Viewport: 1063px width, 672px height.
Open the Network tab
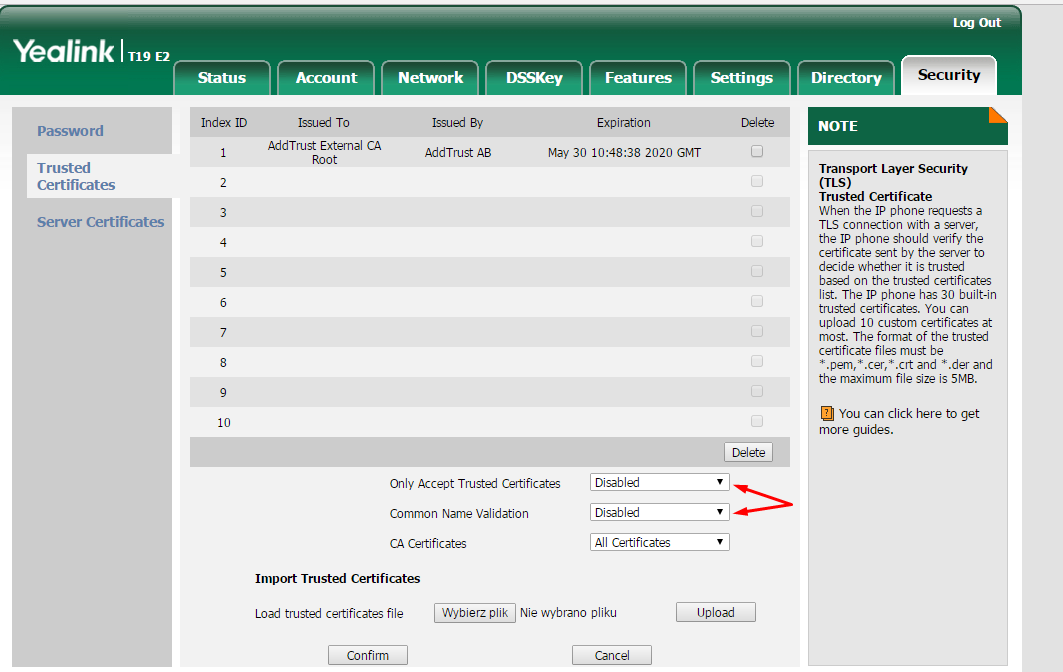tap(430, 78)
